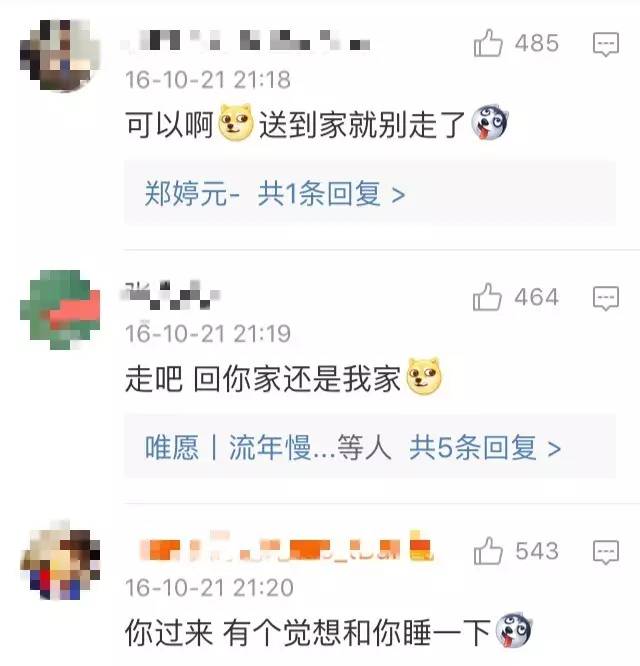
Task: Tap the second commenter's blurred username
Action: coord(172,294)
